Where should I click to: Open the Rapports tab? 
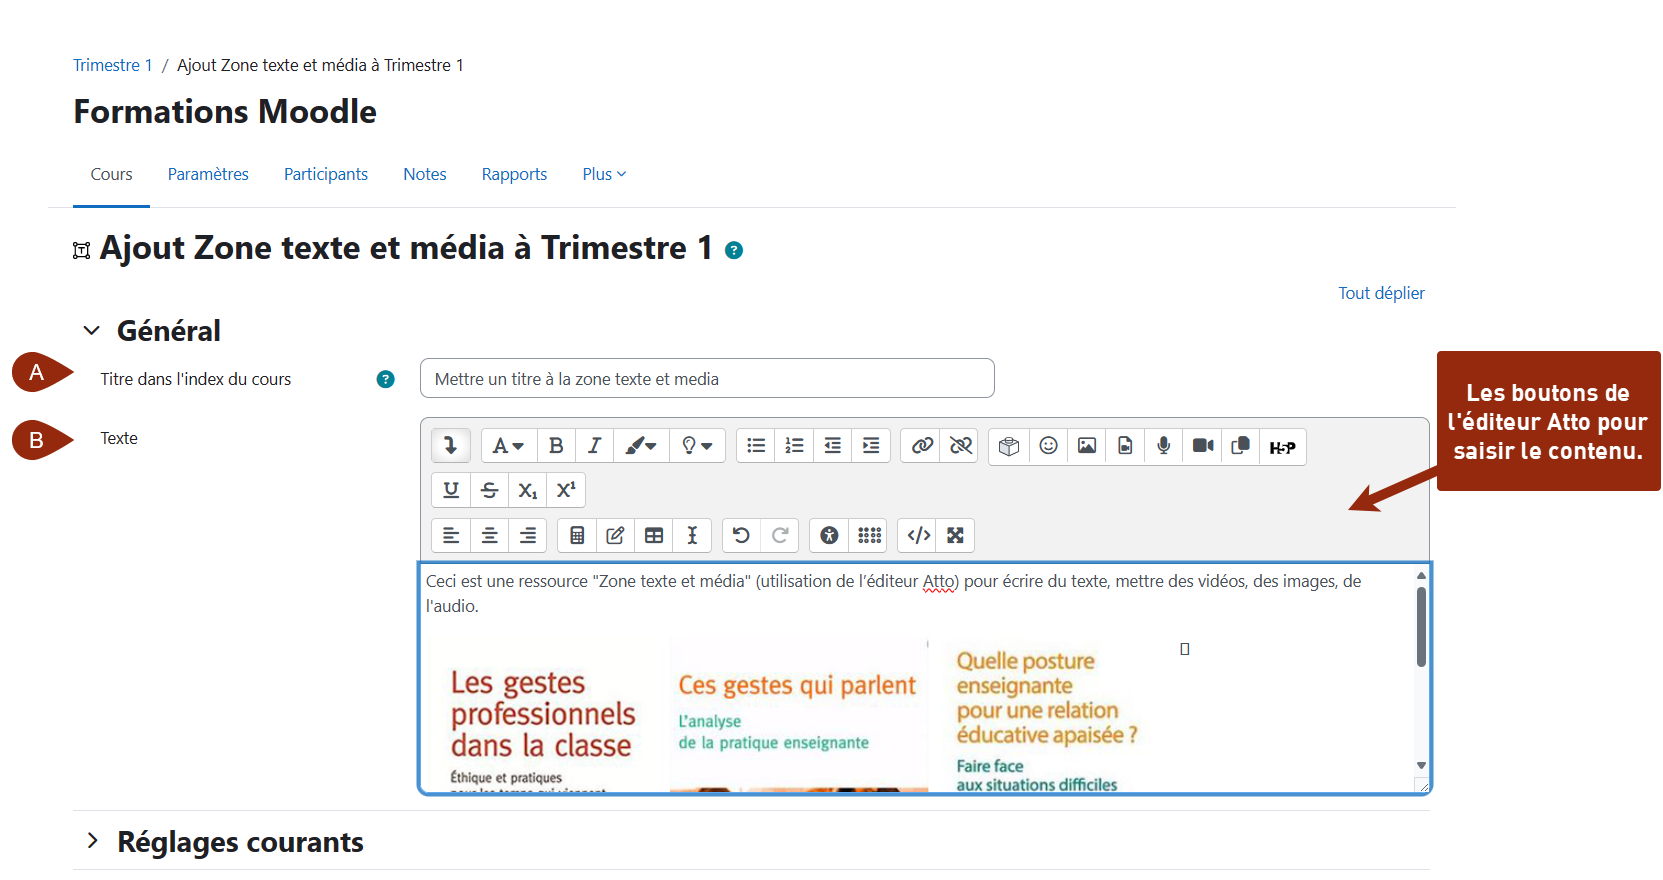[x=514, y=174]
